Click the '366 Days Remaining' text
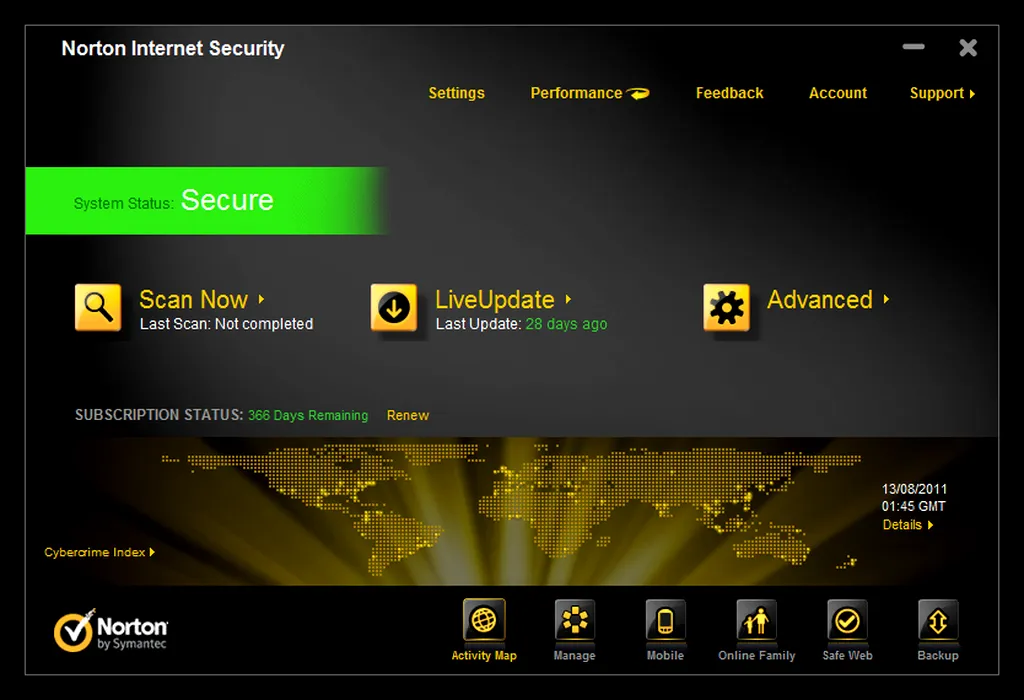1024x700 pixels. [308, 415]
